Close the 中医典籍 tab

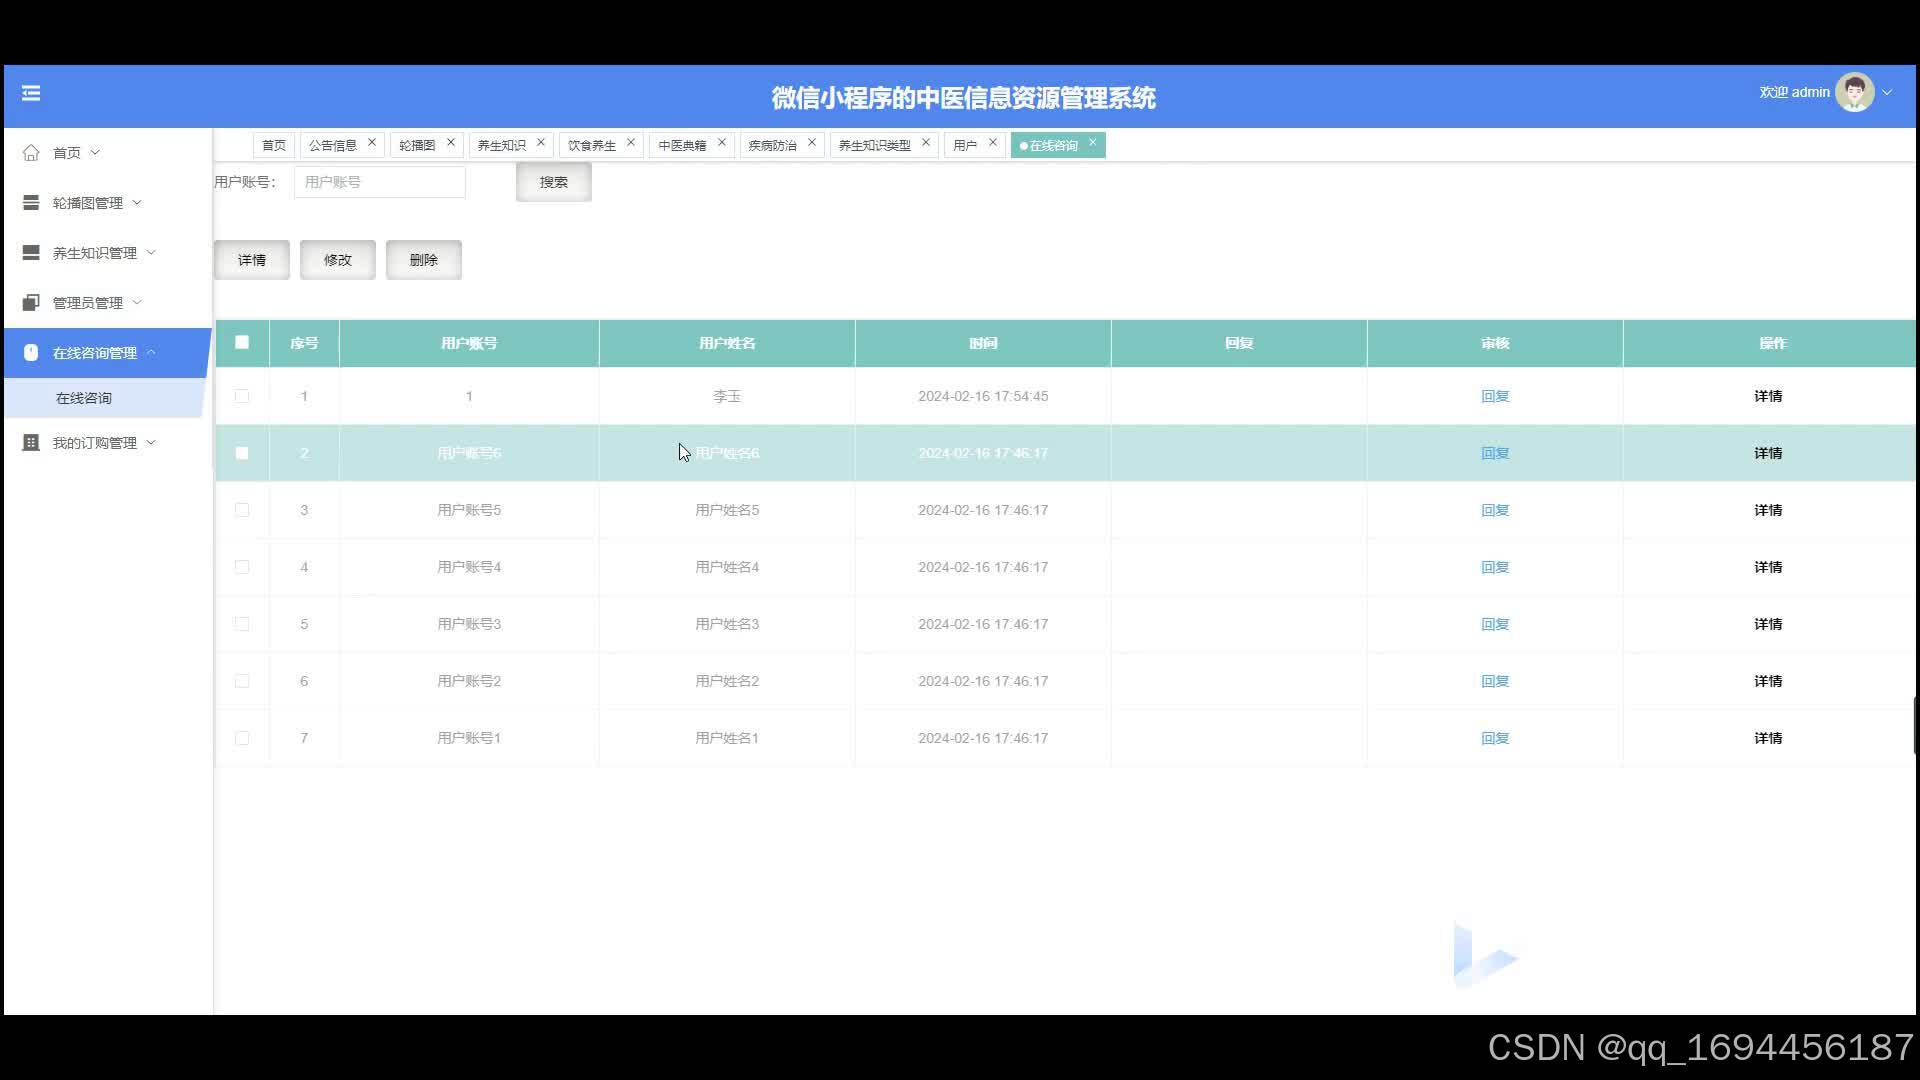[x=722, y=143]
